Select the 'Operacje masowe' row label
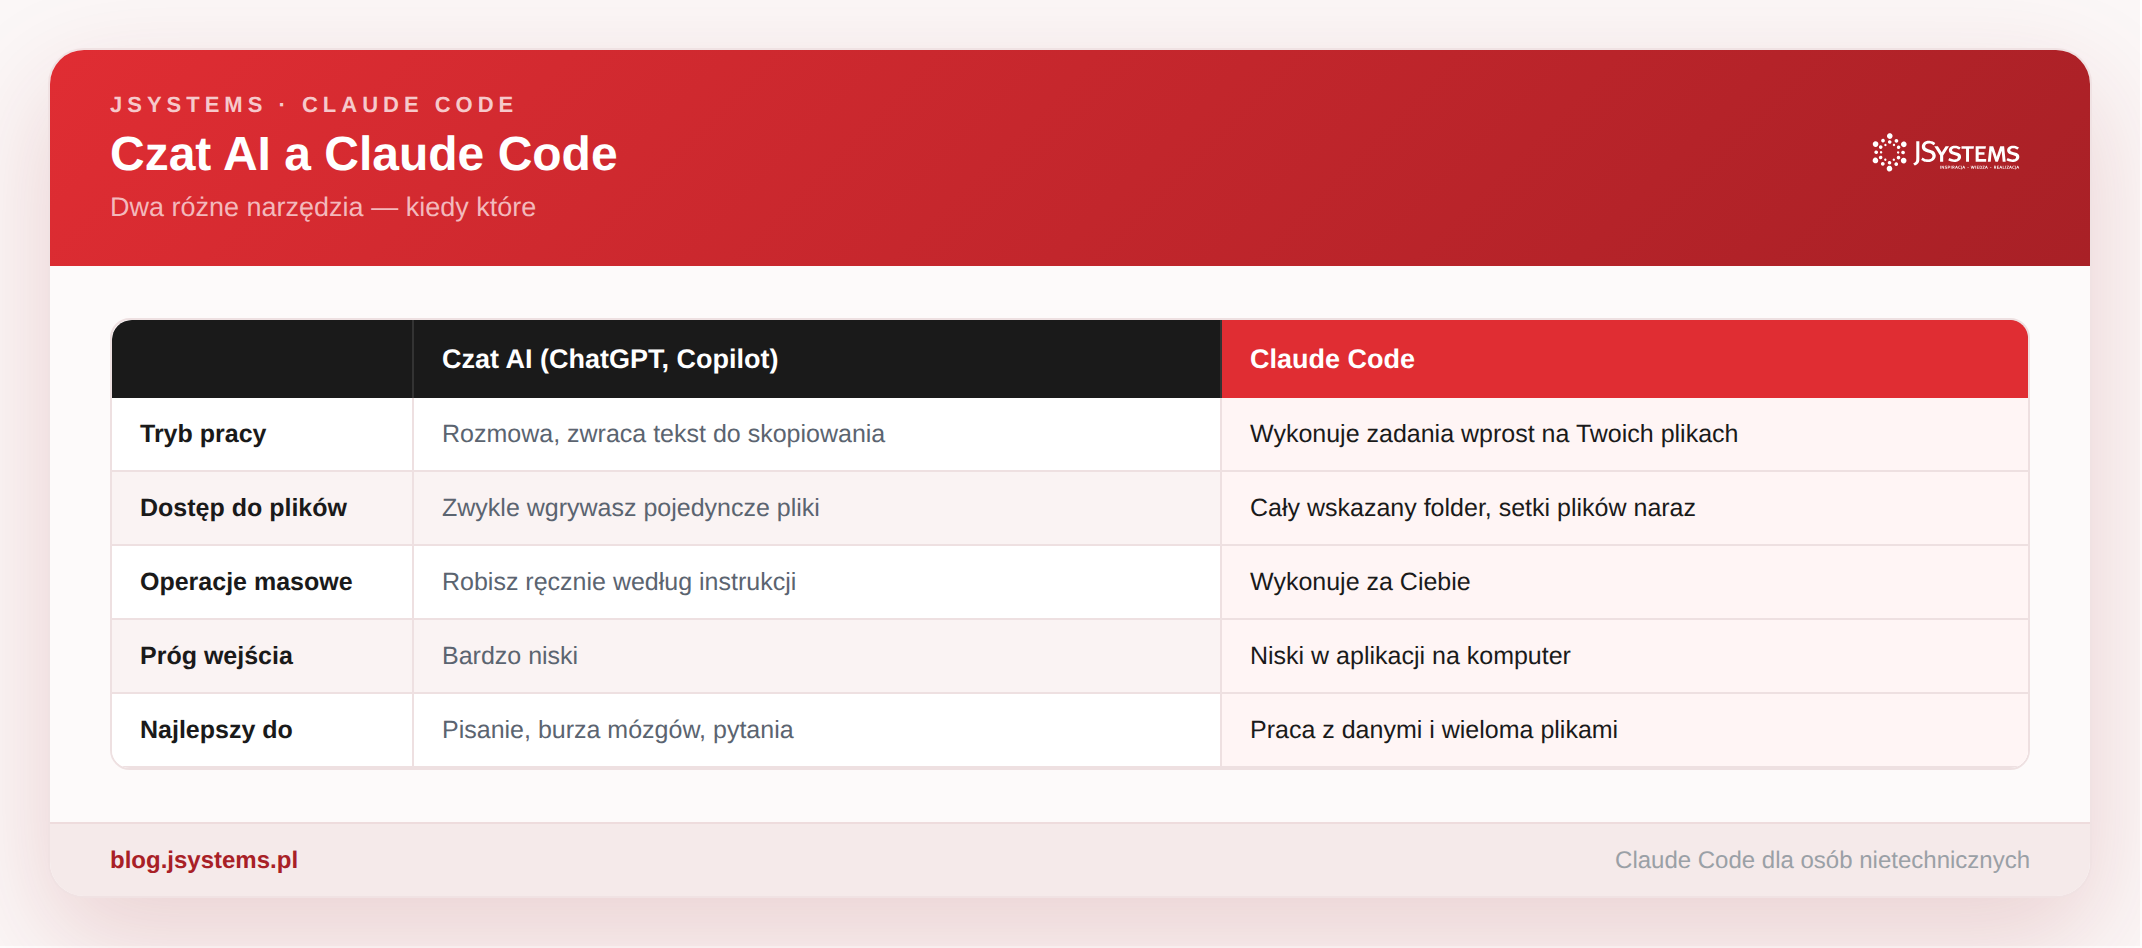Image resolution: width=2142 pixels, height=948 pixels. [246, 582]
